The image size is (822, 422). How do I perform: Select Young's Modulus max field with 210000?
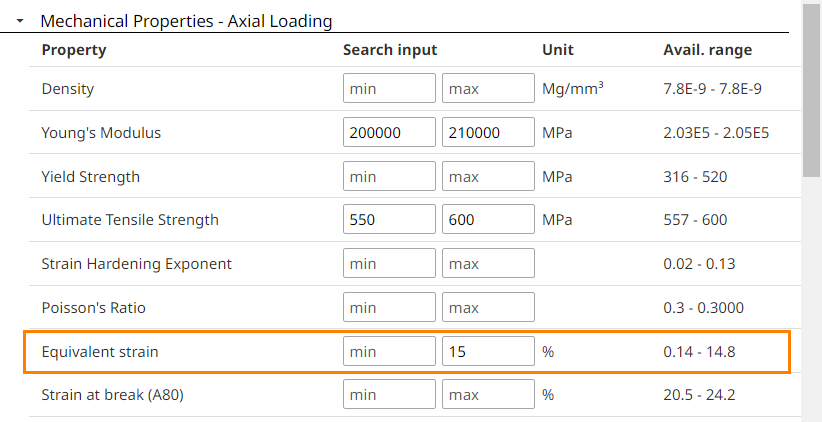(x=488, y=133)
